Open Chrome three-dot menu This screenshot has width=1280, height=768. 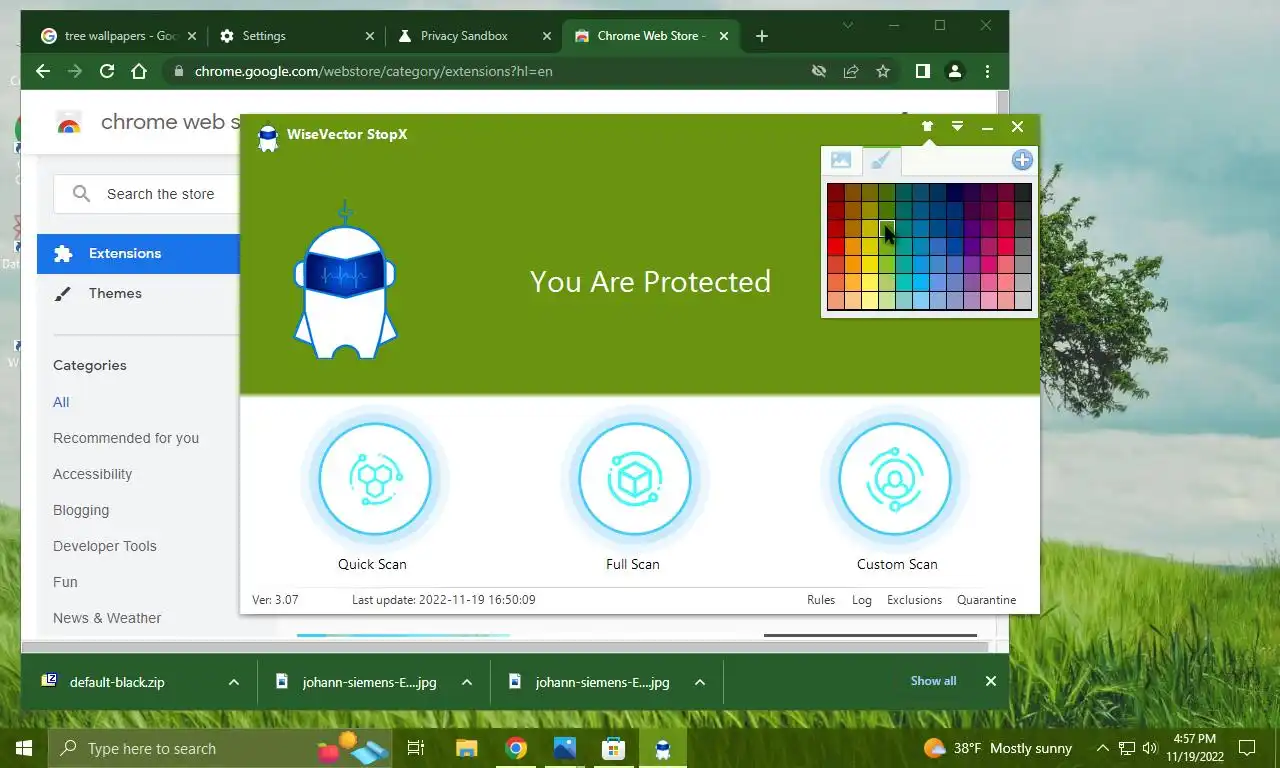click(x=987, y=71)
